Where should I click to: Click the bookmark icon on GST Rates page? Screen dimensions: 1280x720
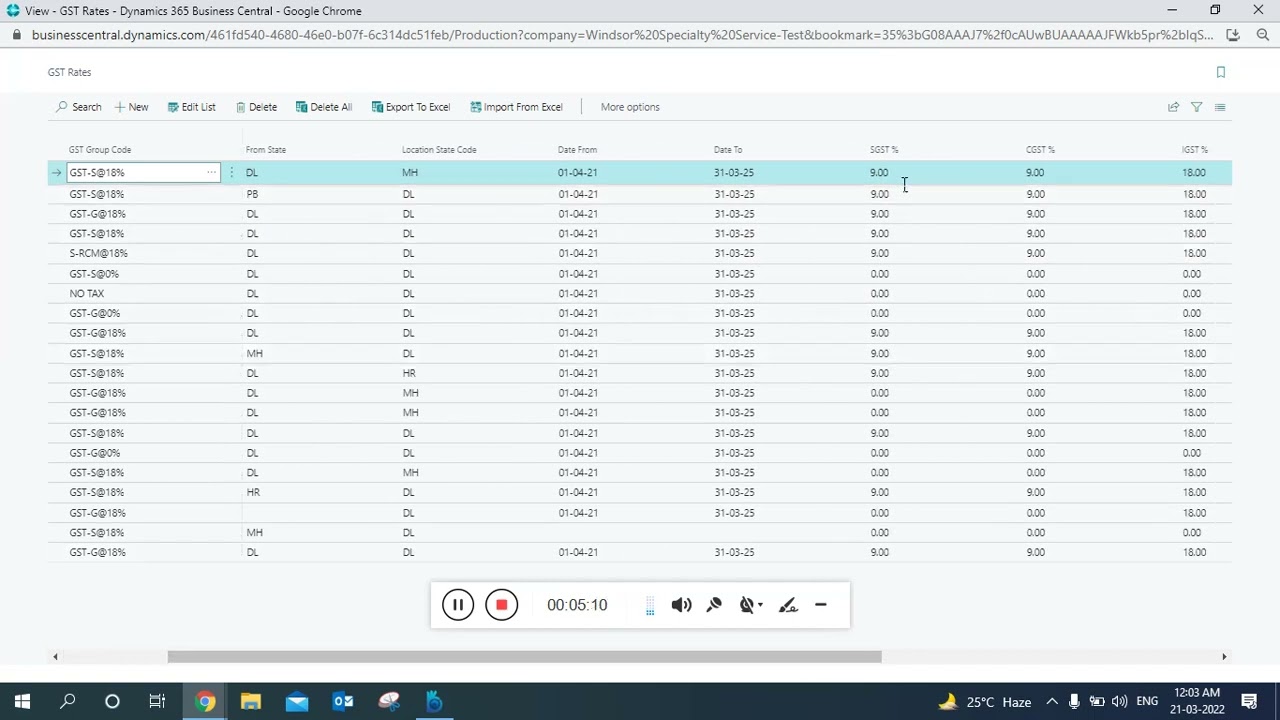coord(1220,72)
